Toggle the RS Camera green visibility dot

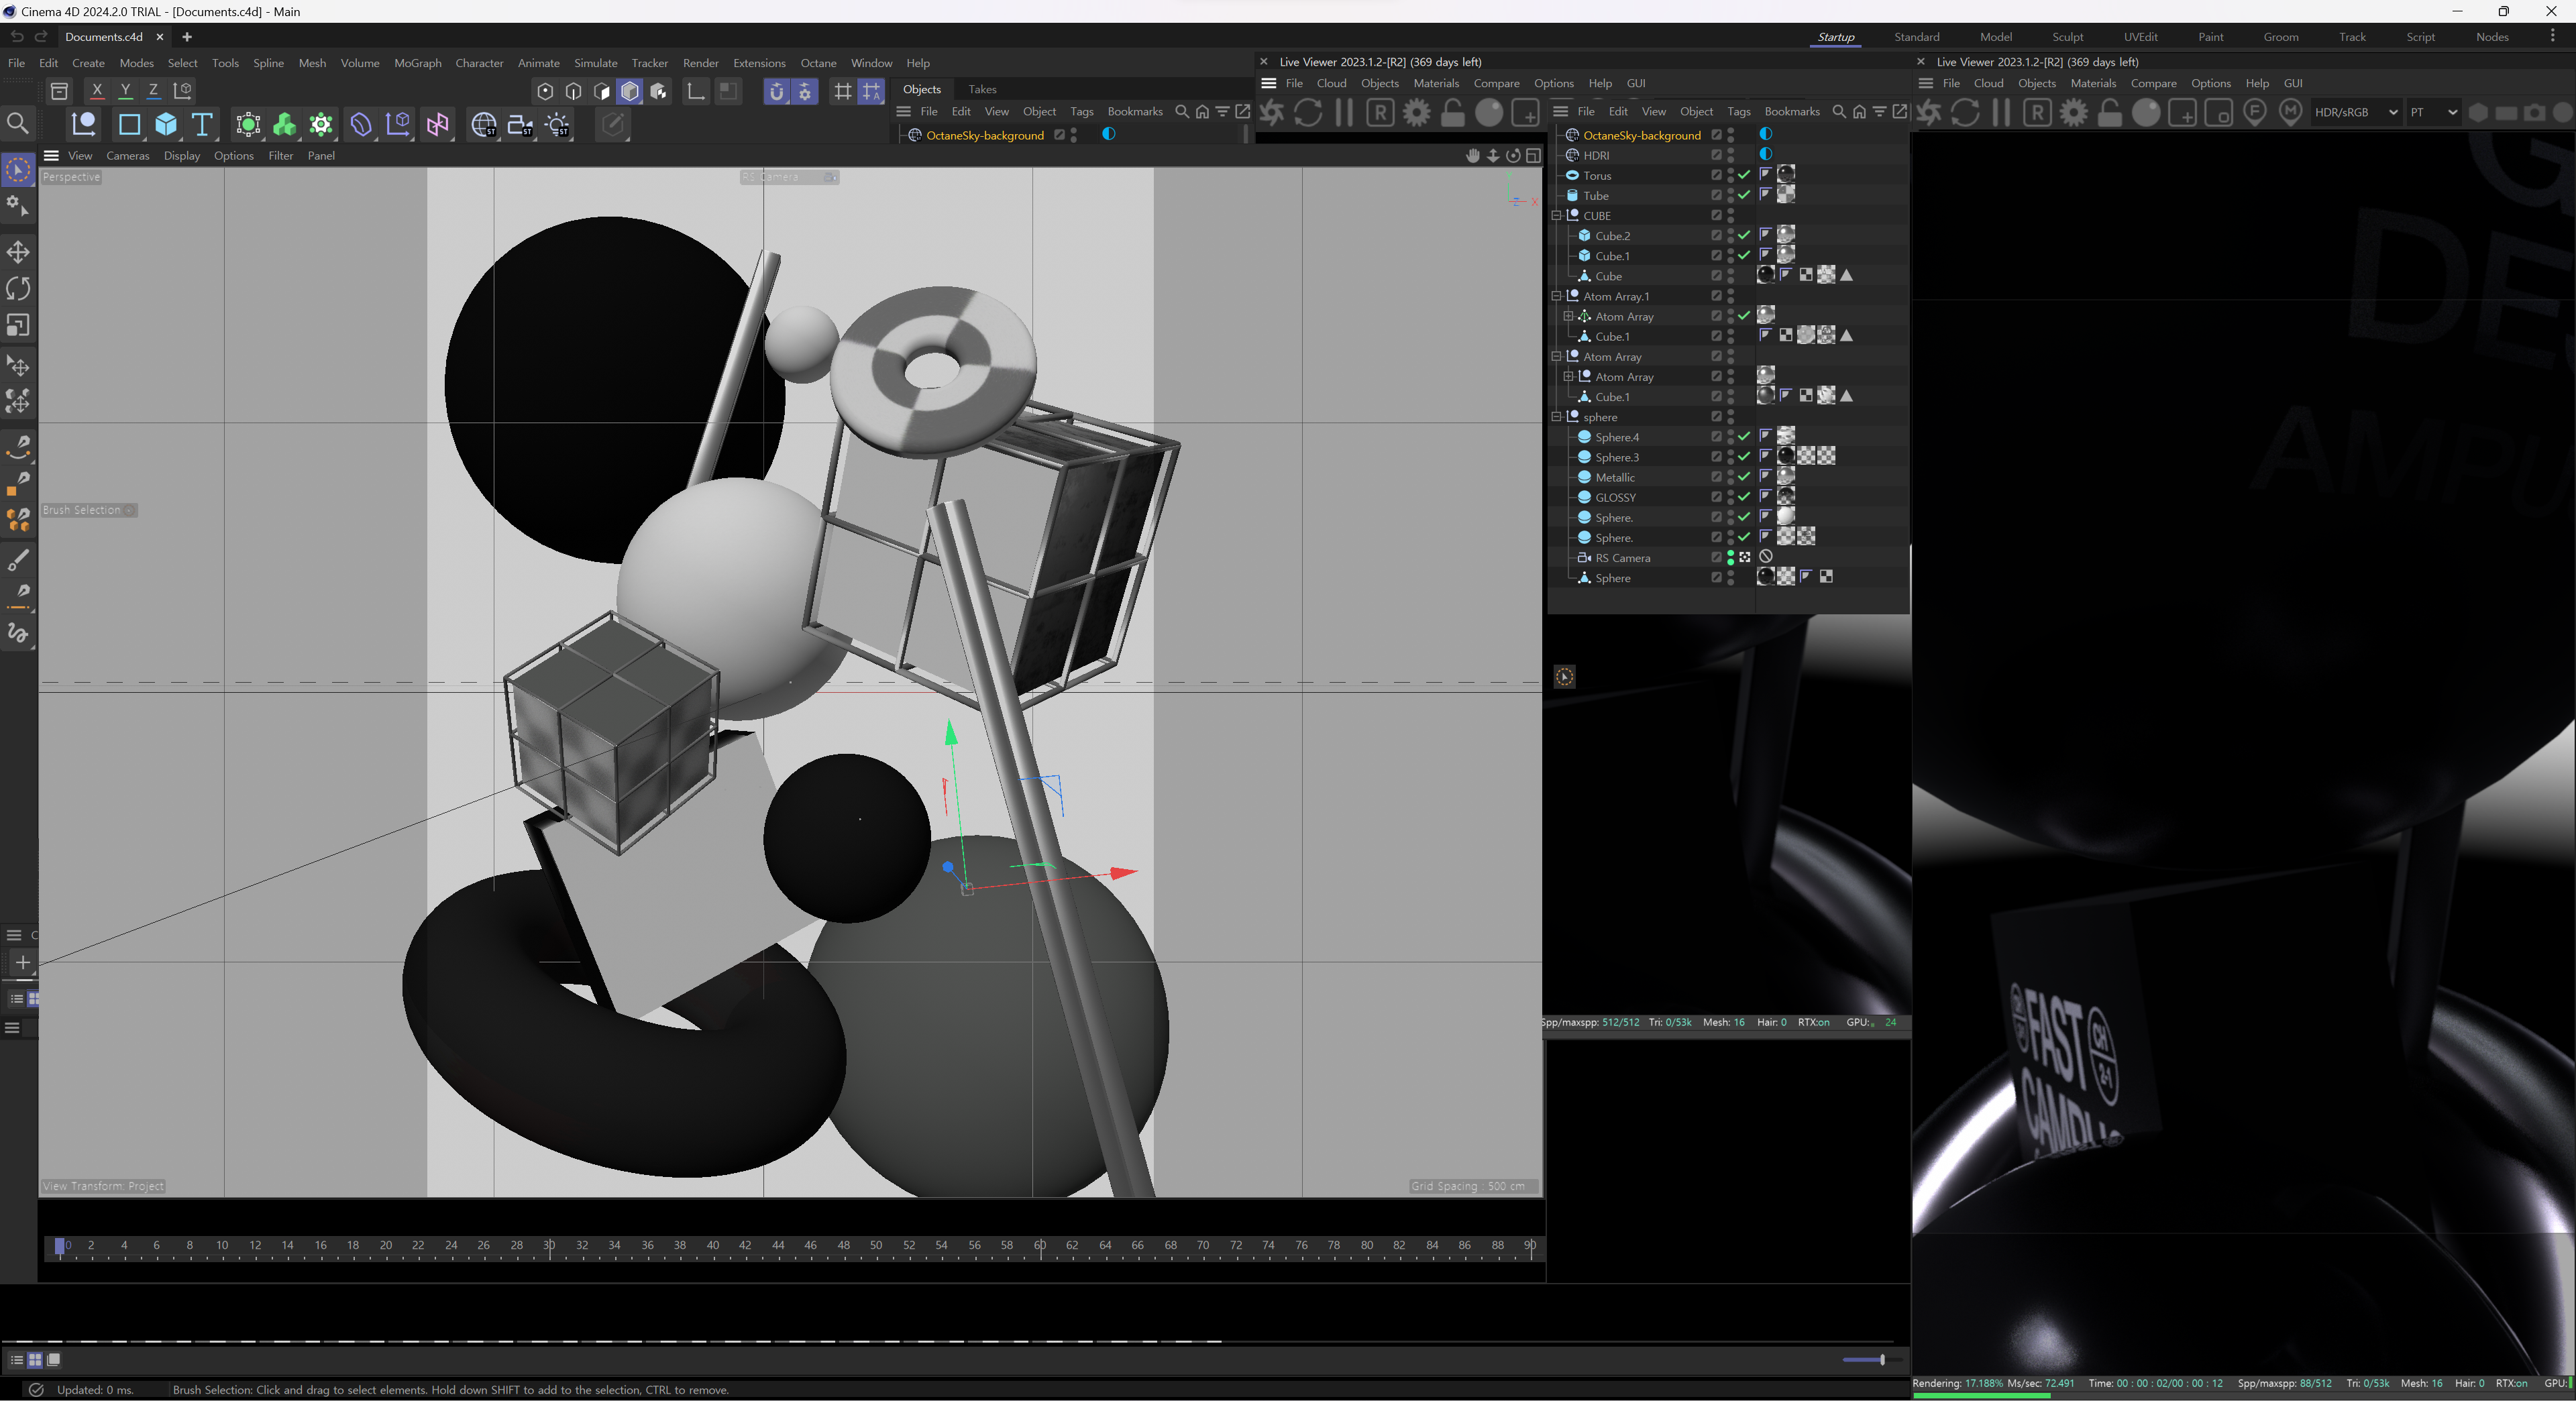click(x=1731, y=558)
